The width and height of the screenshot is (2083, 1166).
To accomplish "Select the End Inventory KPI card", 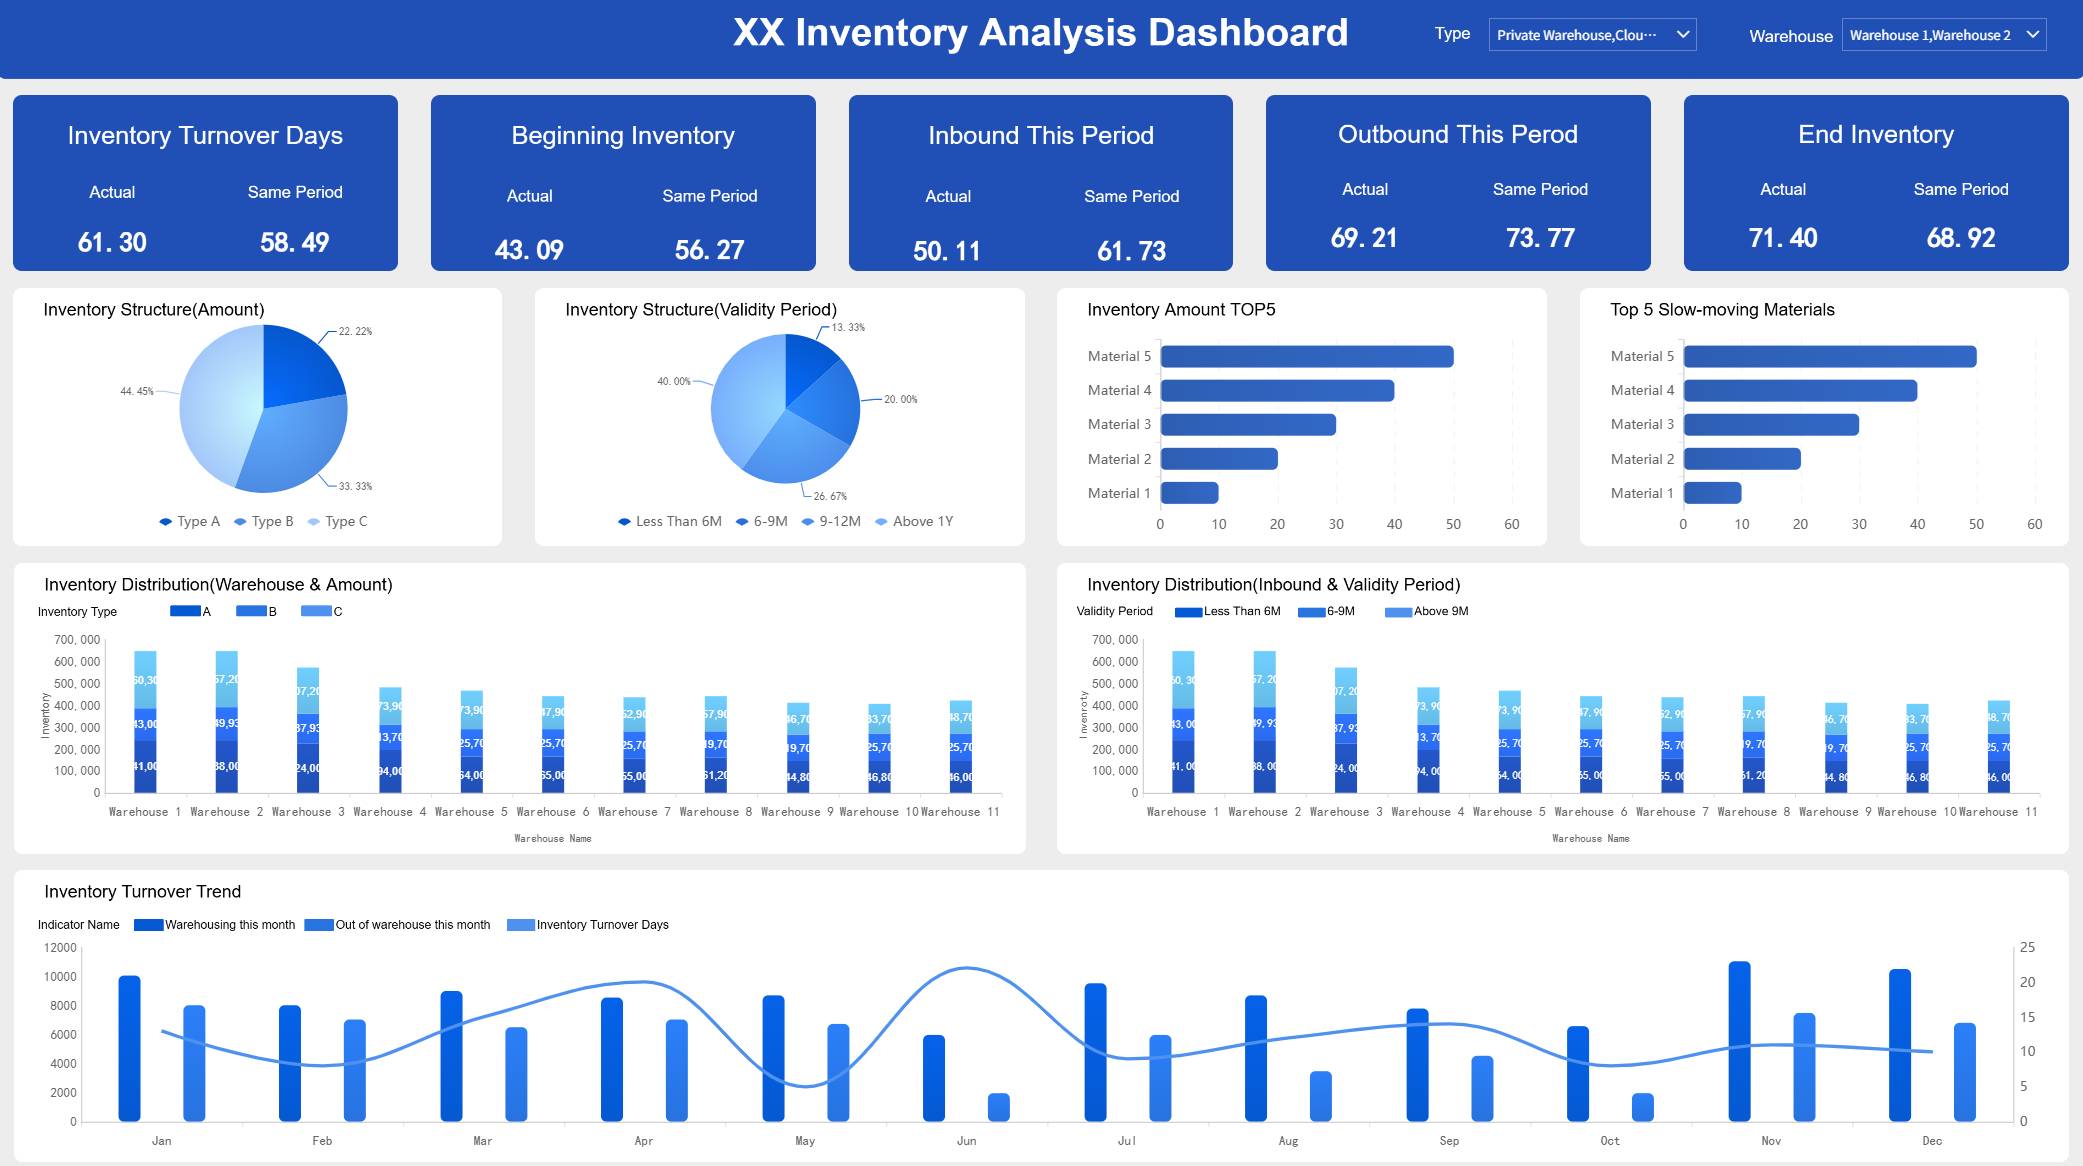I will (x=1875, y=183).
